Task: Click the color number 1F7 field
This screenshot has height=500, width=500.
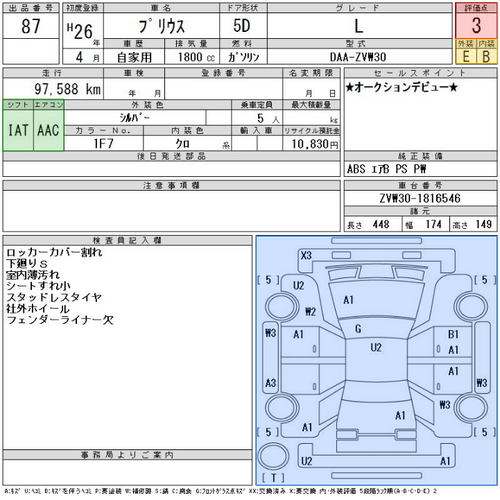Action: 104,143
